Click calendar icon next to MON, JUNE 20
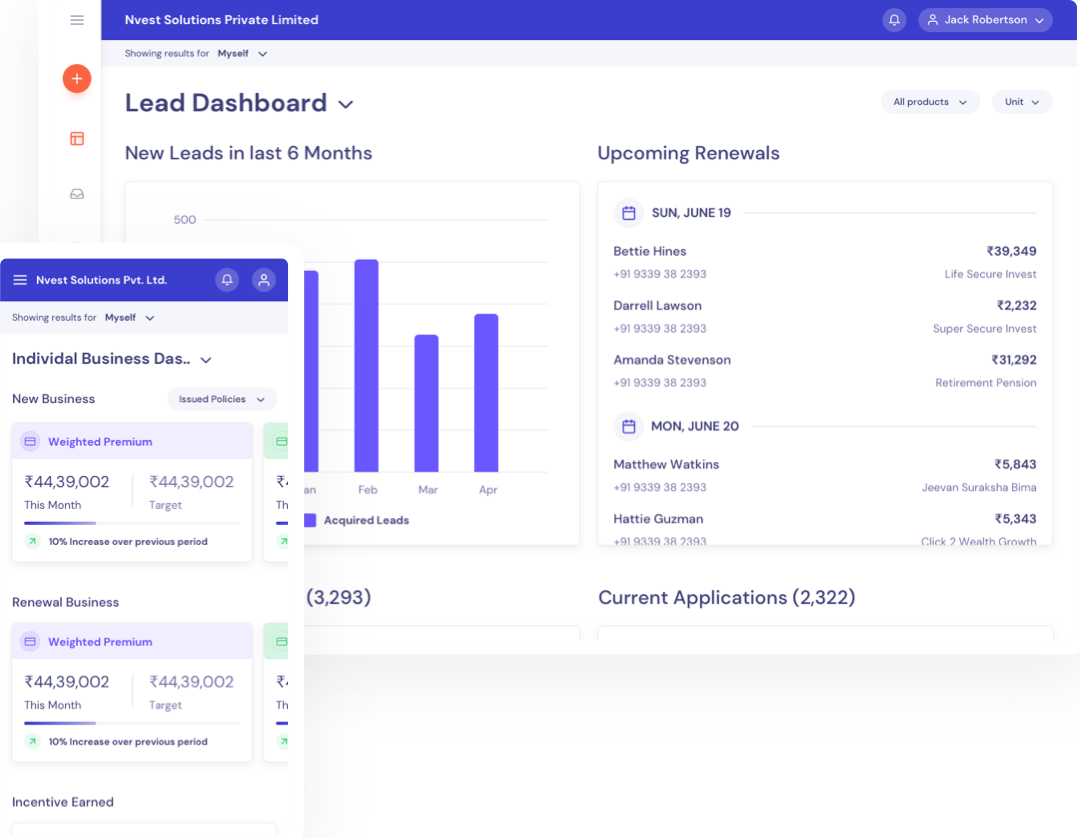The height and width of the screenshot is (838, 1080). pyautogui.click(x=628, y=426)
